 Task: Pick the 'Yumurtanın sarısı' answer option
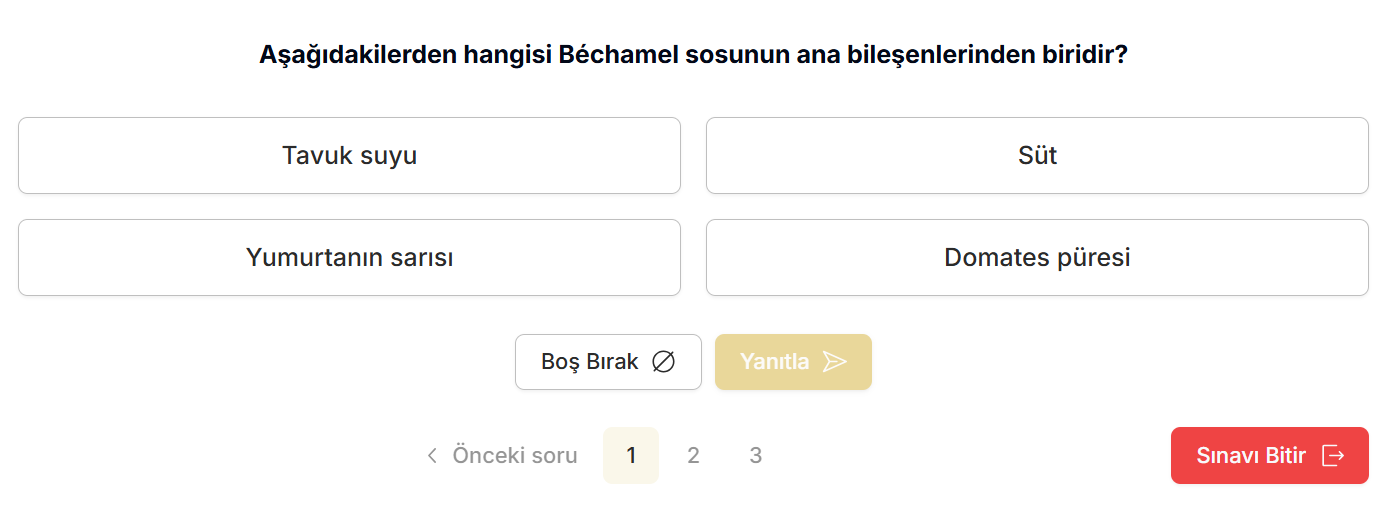tap(349, 258)
